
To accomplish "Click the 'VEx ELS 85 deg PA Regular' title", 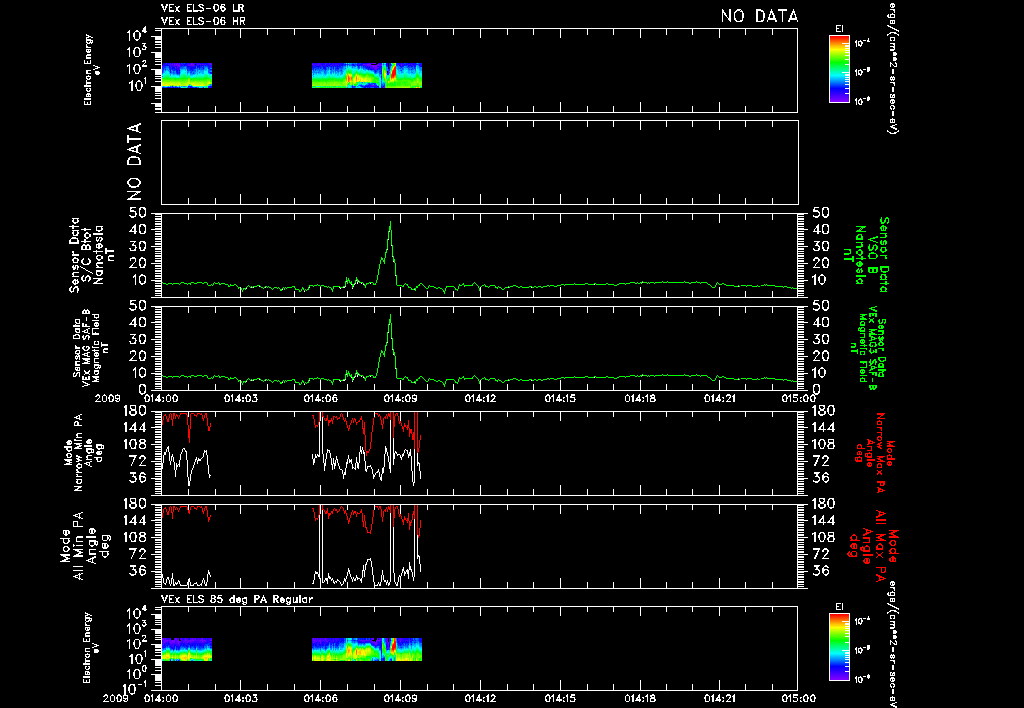I will 237,599.
